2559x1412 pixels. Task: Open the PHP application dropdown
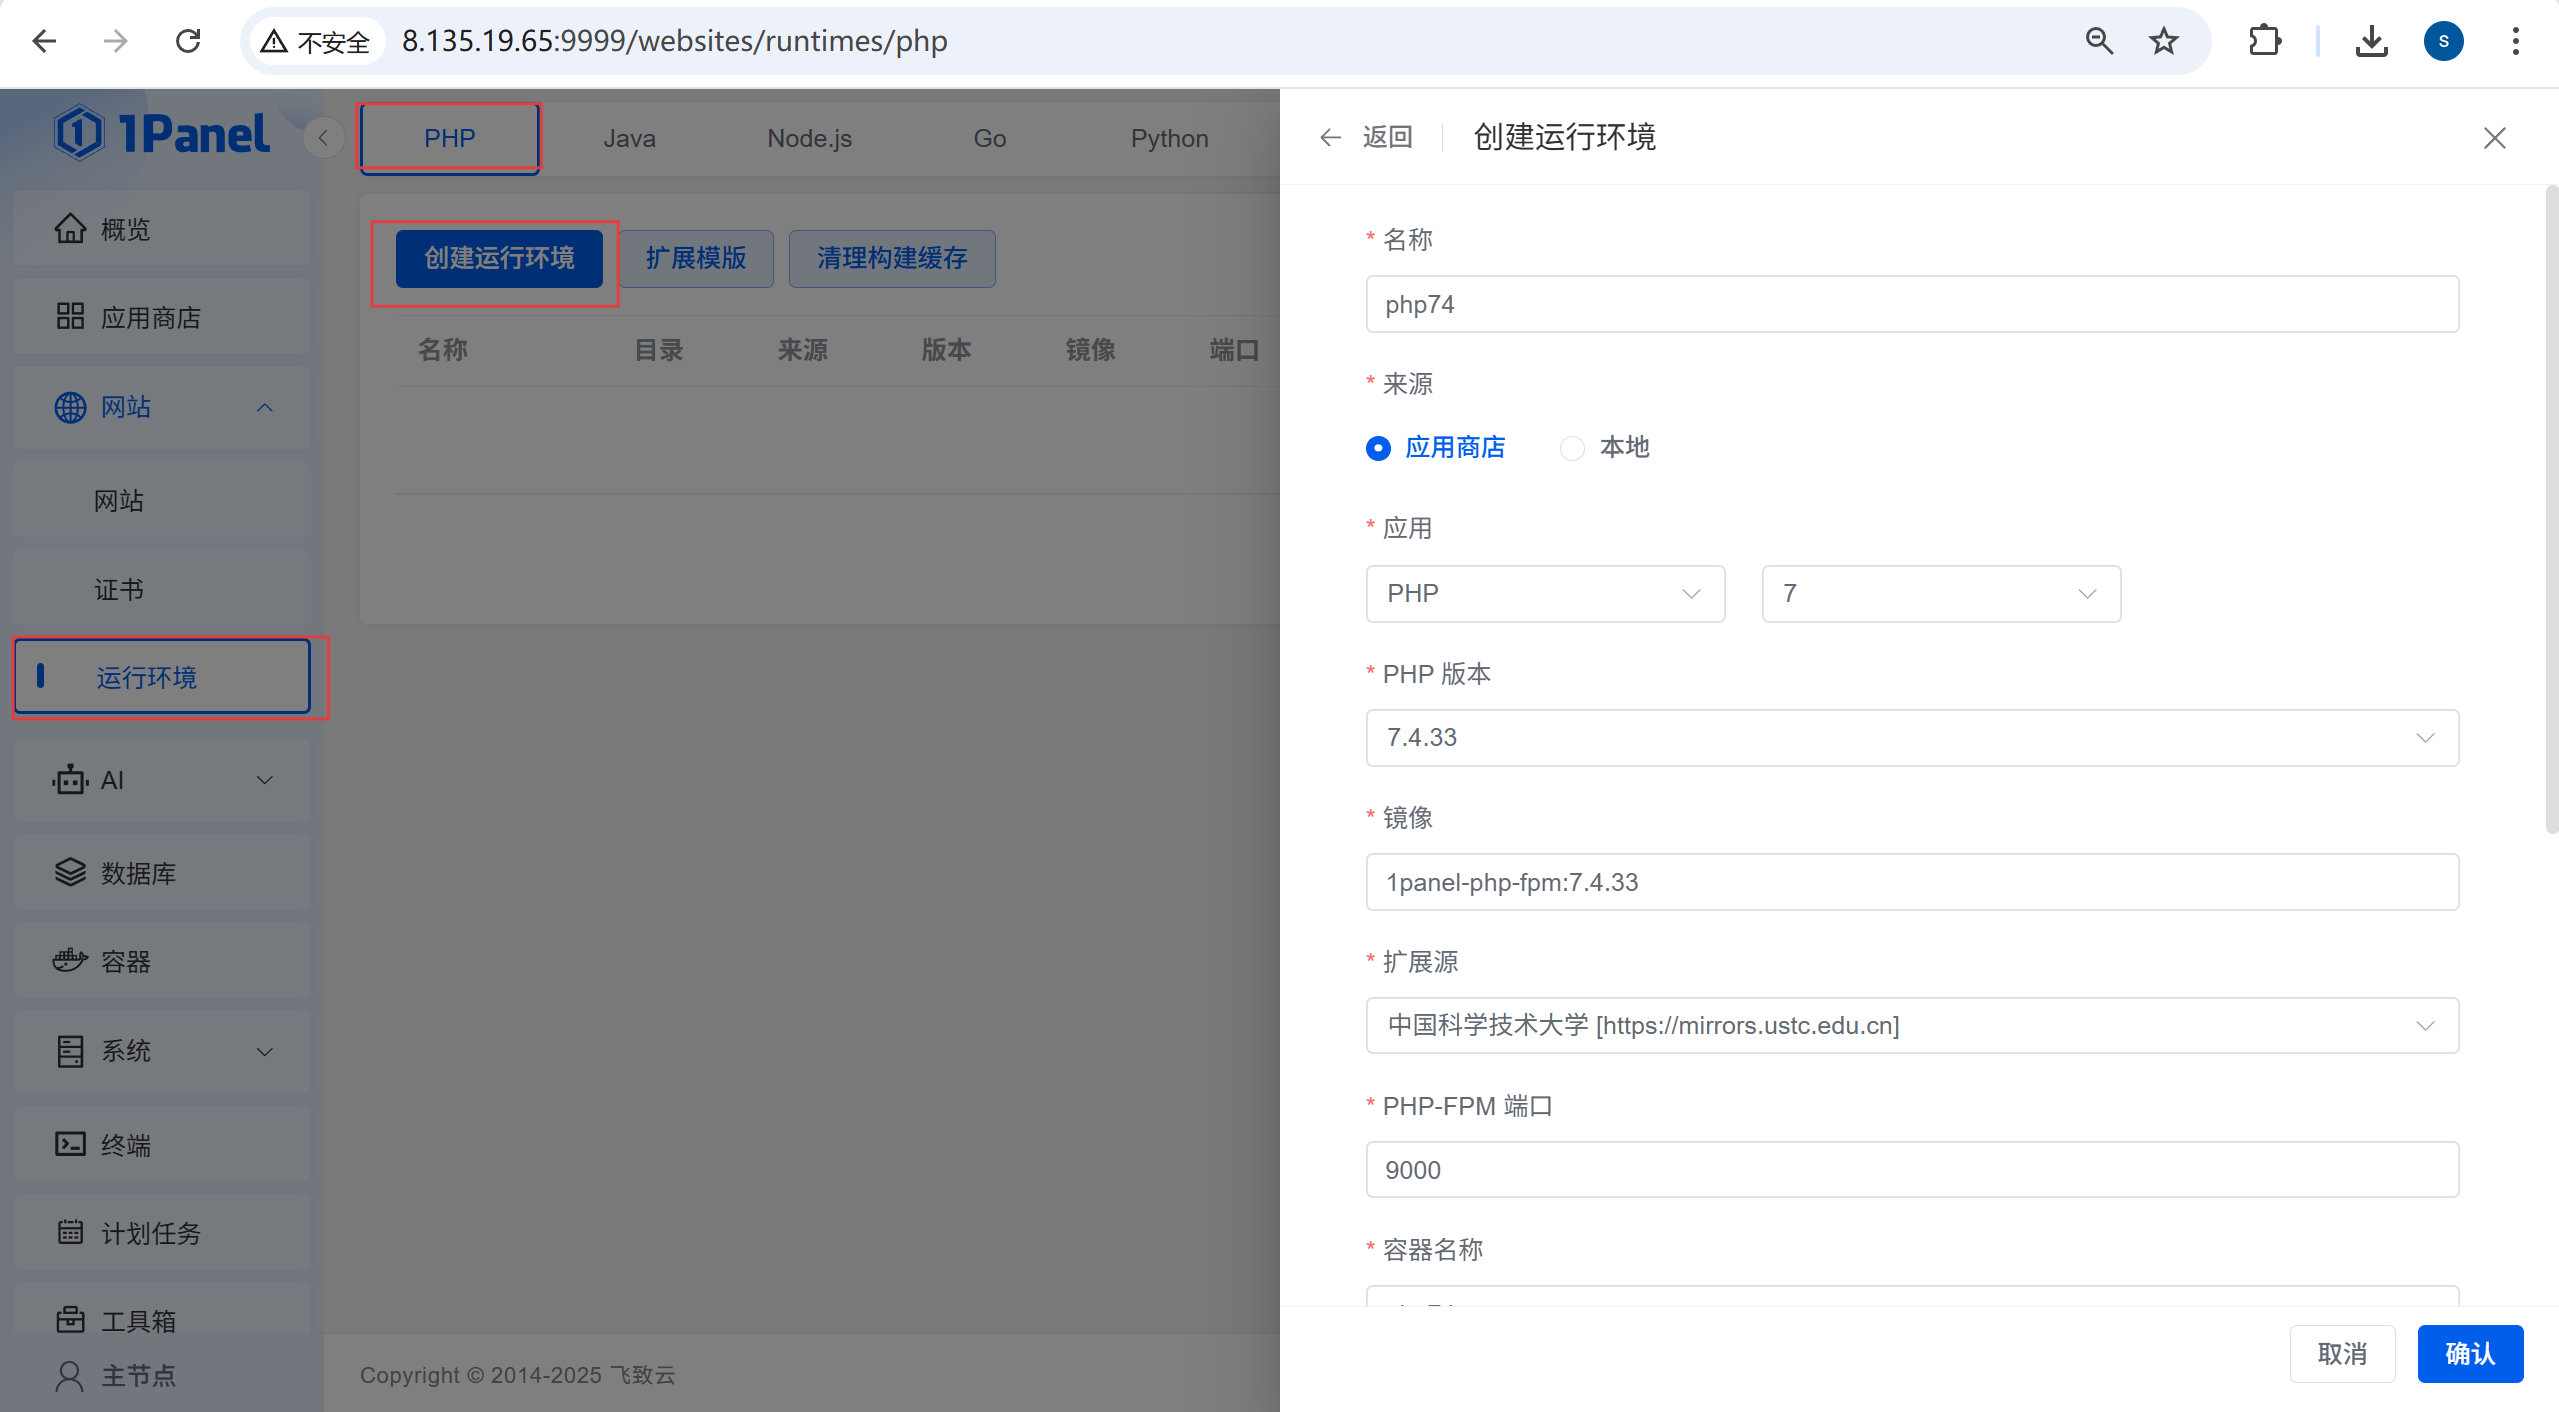(1544, 594)
